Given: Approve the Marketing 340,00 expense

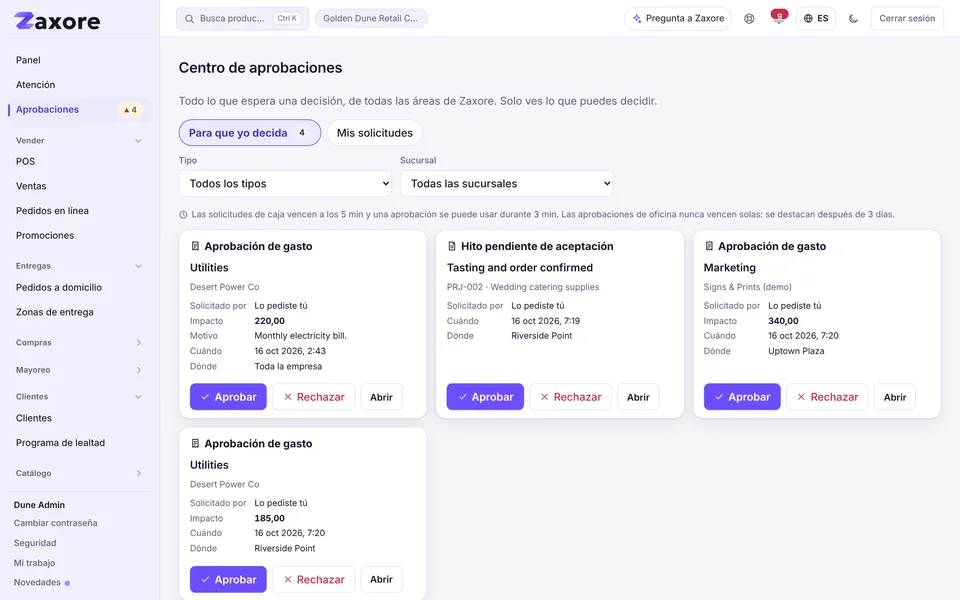Looking at the screenshot, I should pyautogui.click(x=742, y=397).
